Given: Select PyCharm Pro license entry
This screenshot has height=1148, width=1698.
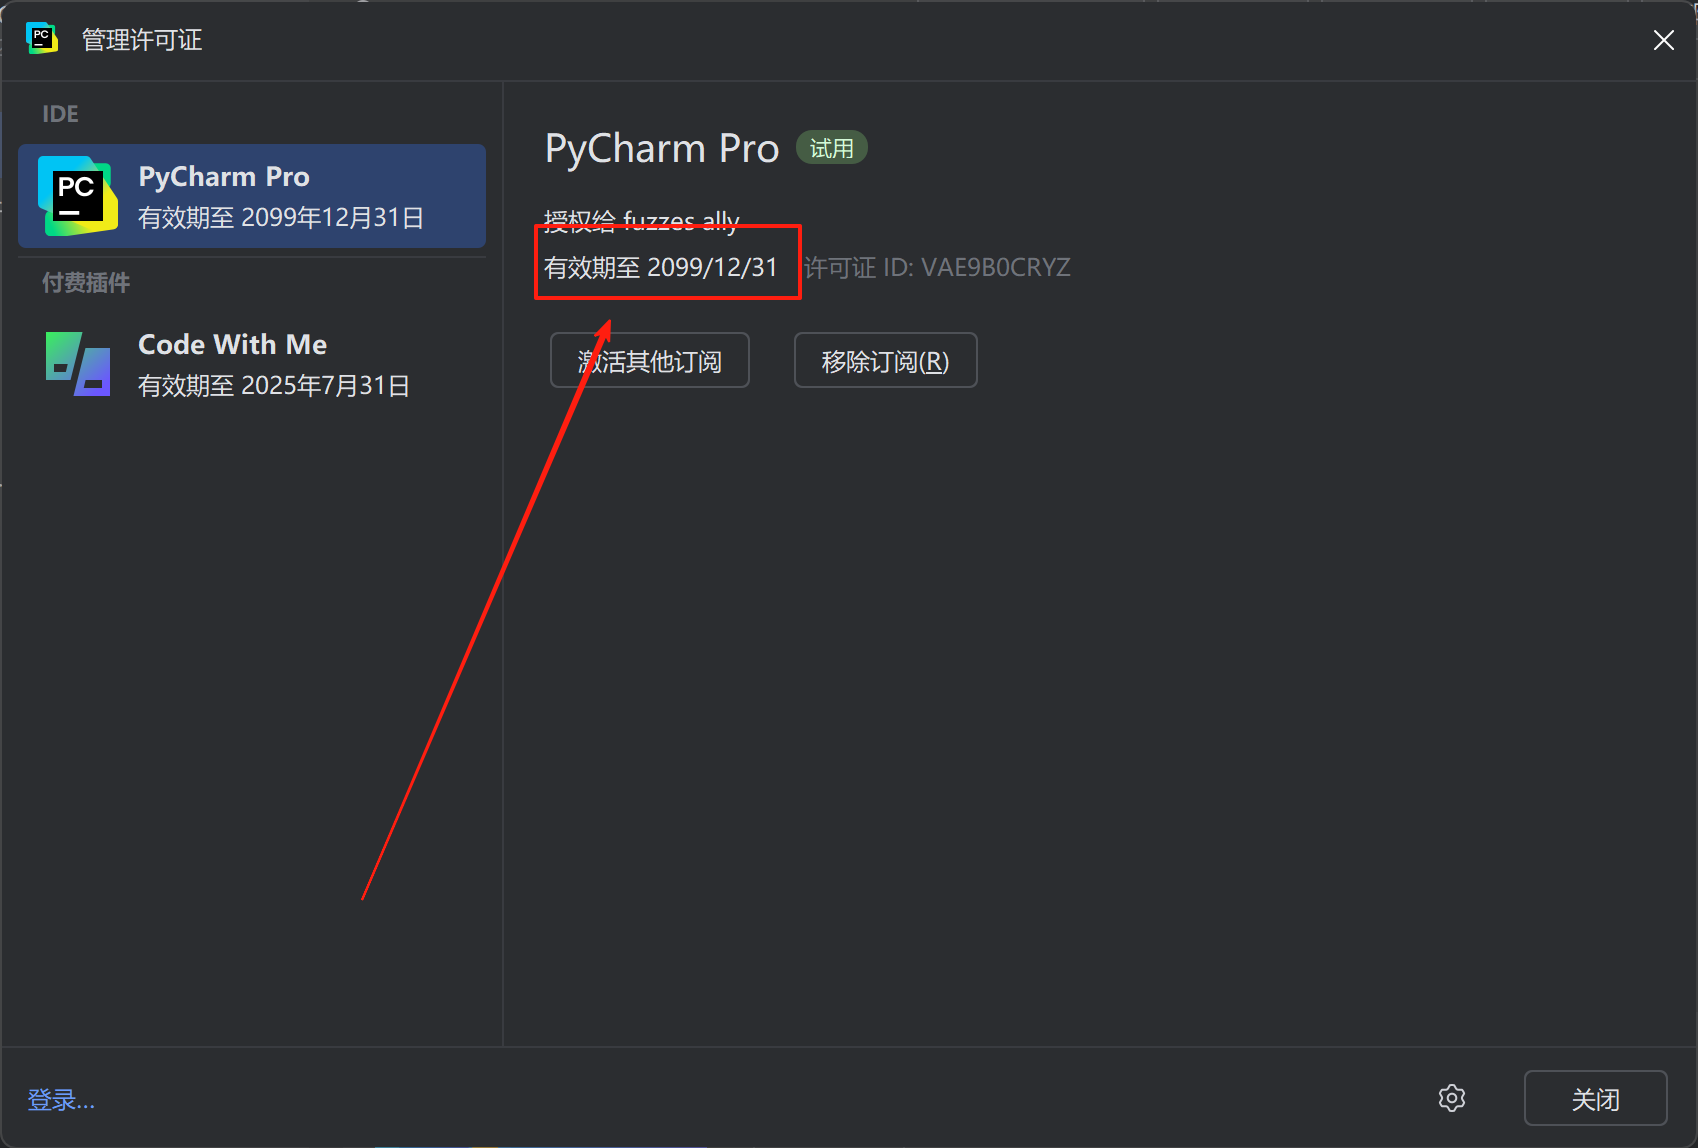Looking at the screenshot, I should [252, 196].
